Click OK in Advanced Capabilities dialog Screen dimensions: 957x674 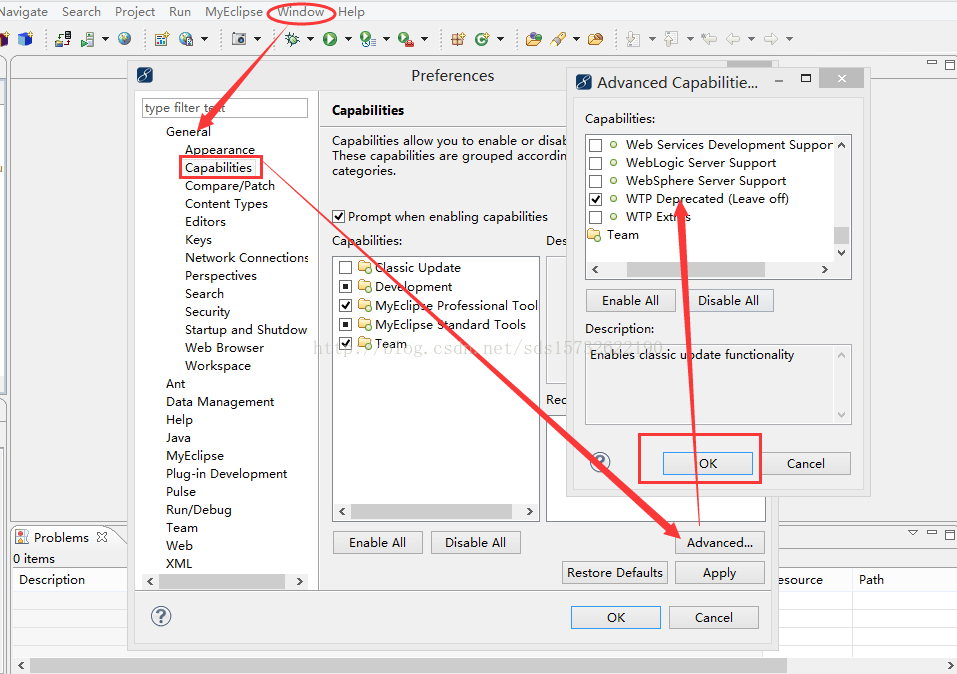point(708,463)
